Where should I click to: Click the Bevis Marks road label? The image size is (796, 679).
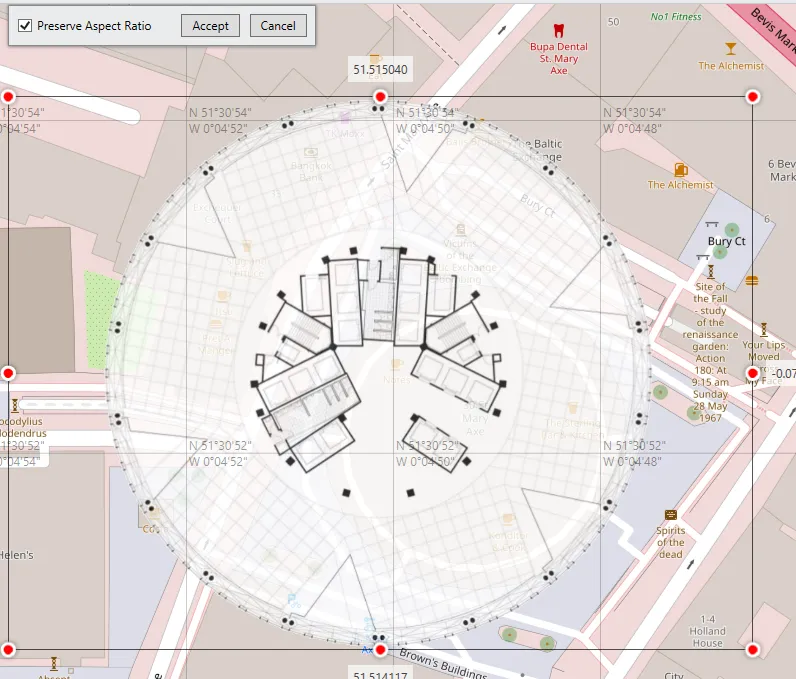(774, 28)
